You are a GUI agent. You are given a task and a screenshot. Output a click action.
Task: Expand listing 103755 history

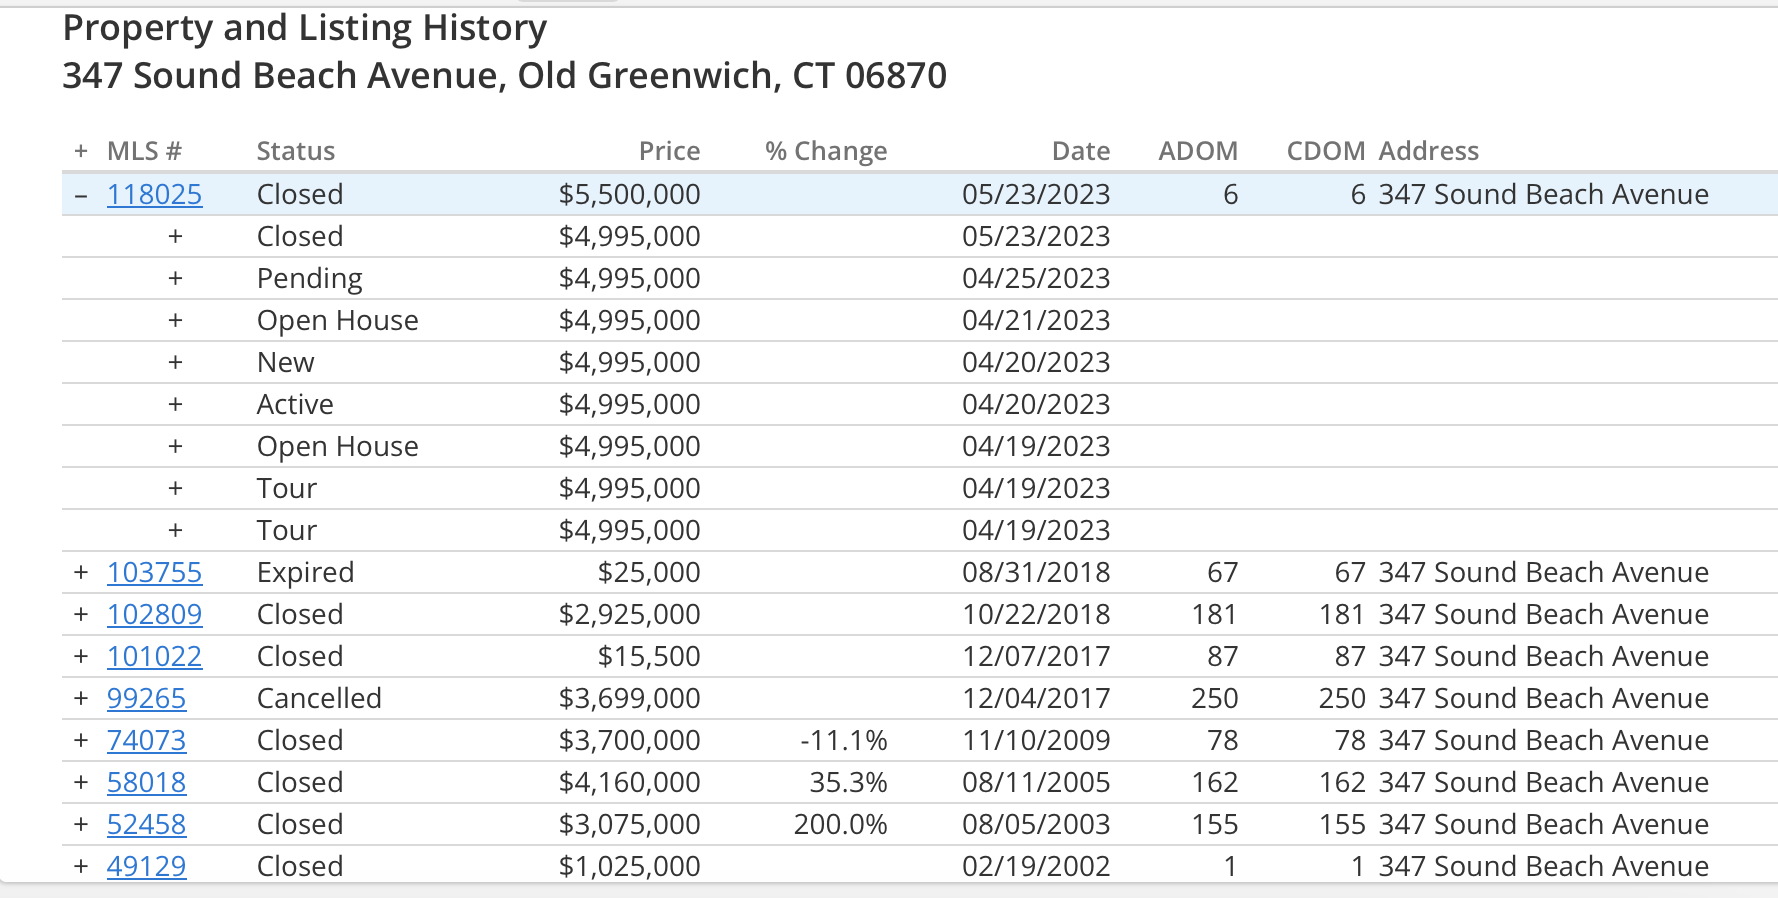81,573
